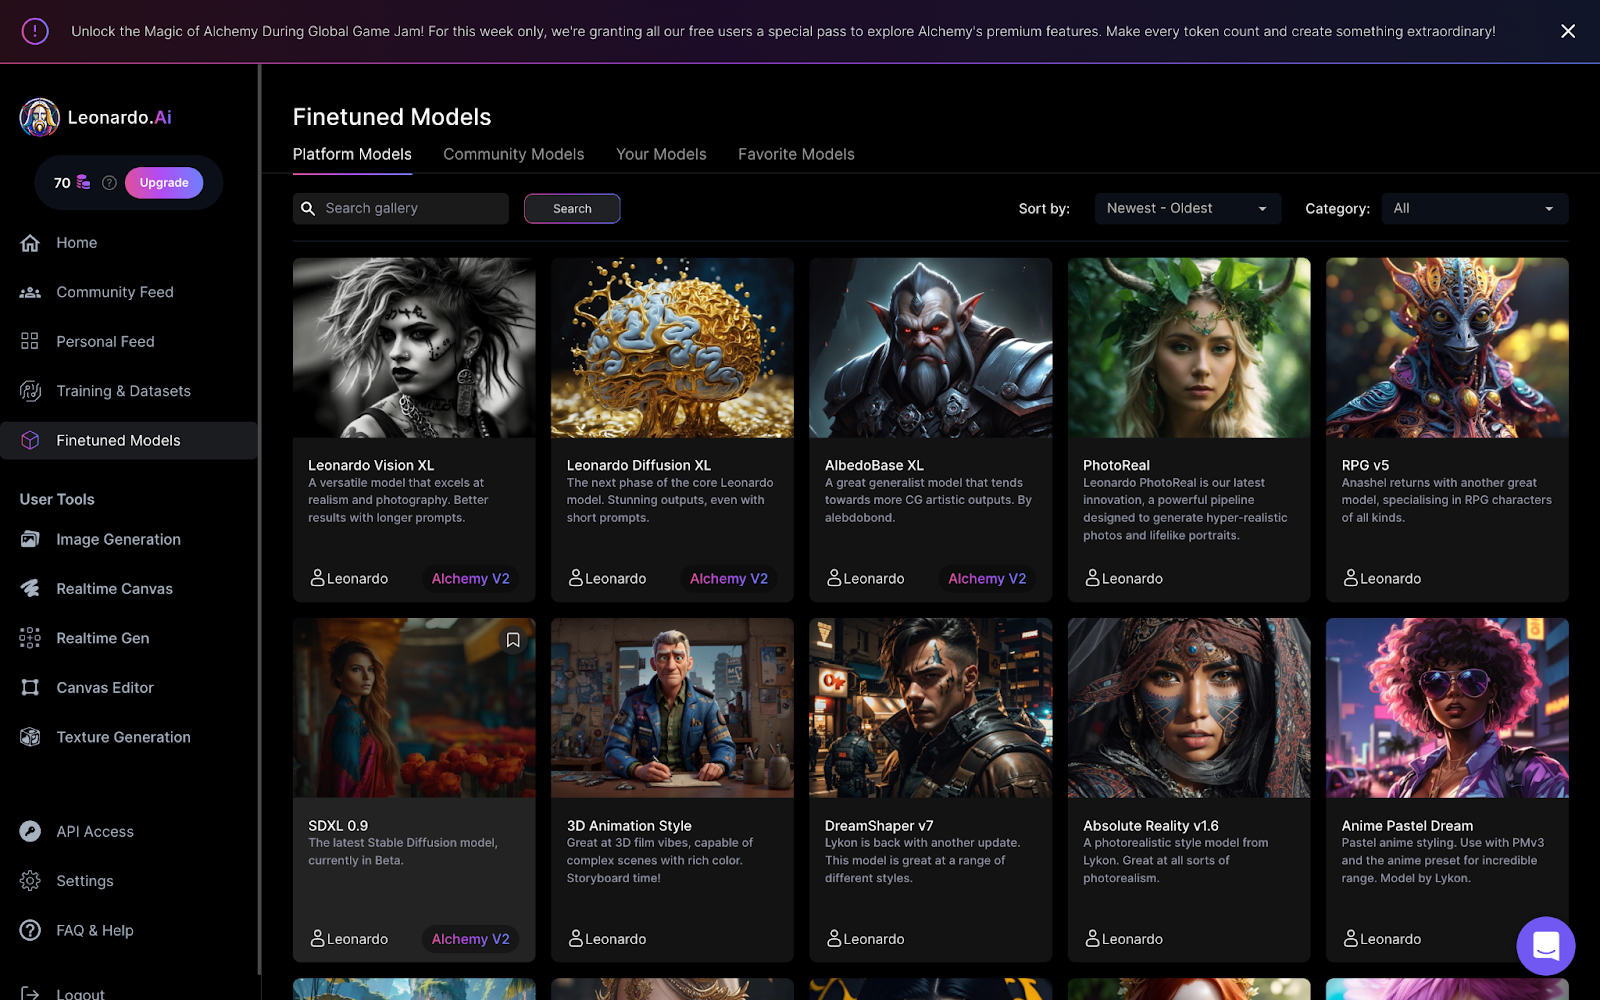
Task: Click the Leonardo.Ai avatar logo
Action: [39, 117]
